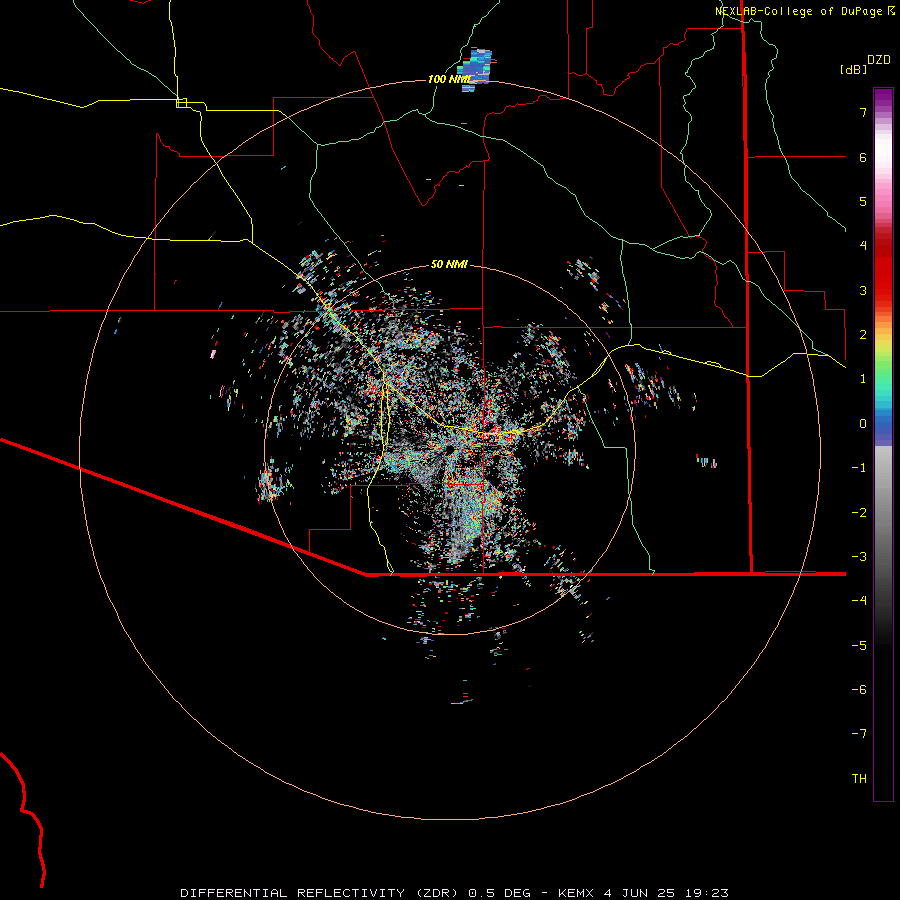This screenshot has height=900, width=900.
Task: Click the 50 NMI range ring label
Action: [449, 264]
